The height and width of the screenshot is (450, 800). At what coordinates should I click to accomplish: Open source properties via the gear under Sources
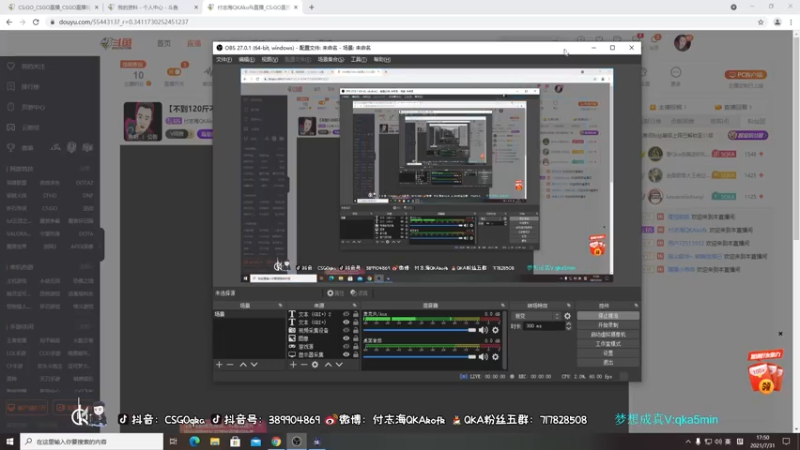[x=315, y=365]
